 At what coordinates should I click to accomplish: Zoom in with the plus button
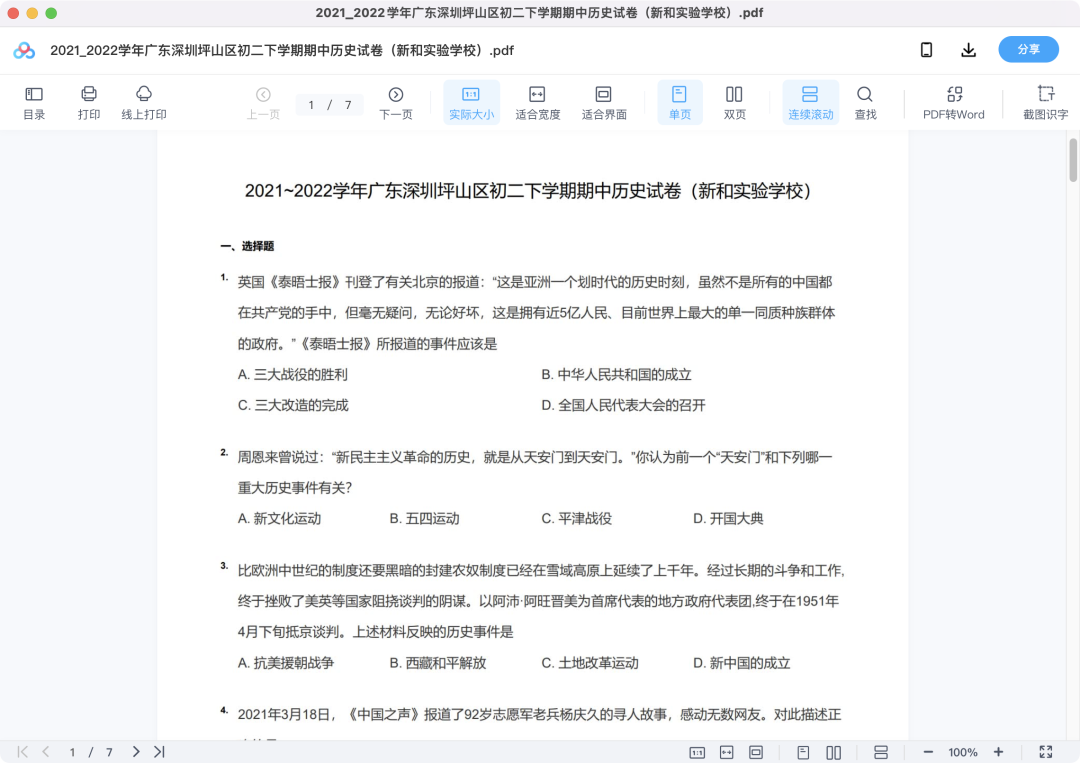pyautogui.click(x=998, y=752)
